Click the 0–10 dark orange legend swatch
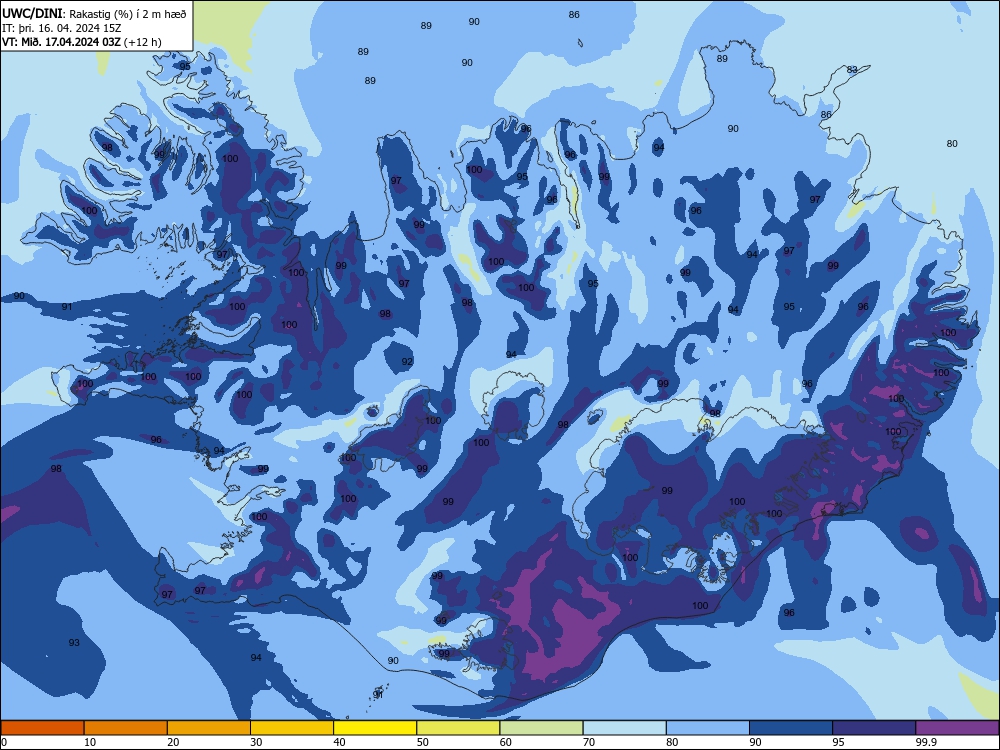This screenshot has width=1000, height=750. click(x=42, y=728)
